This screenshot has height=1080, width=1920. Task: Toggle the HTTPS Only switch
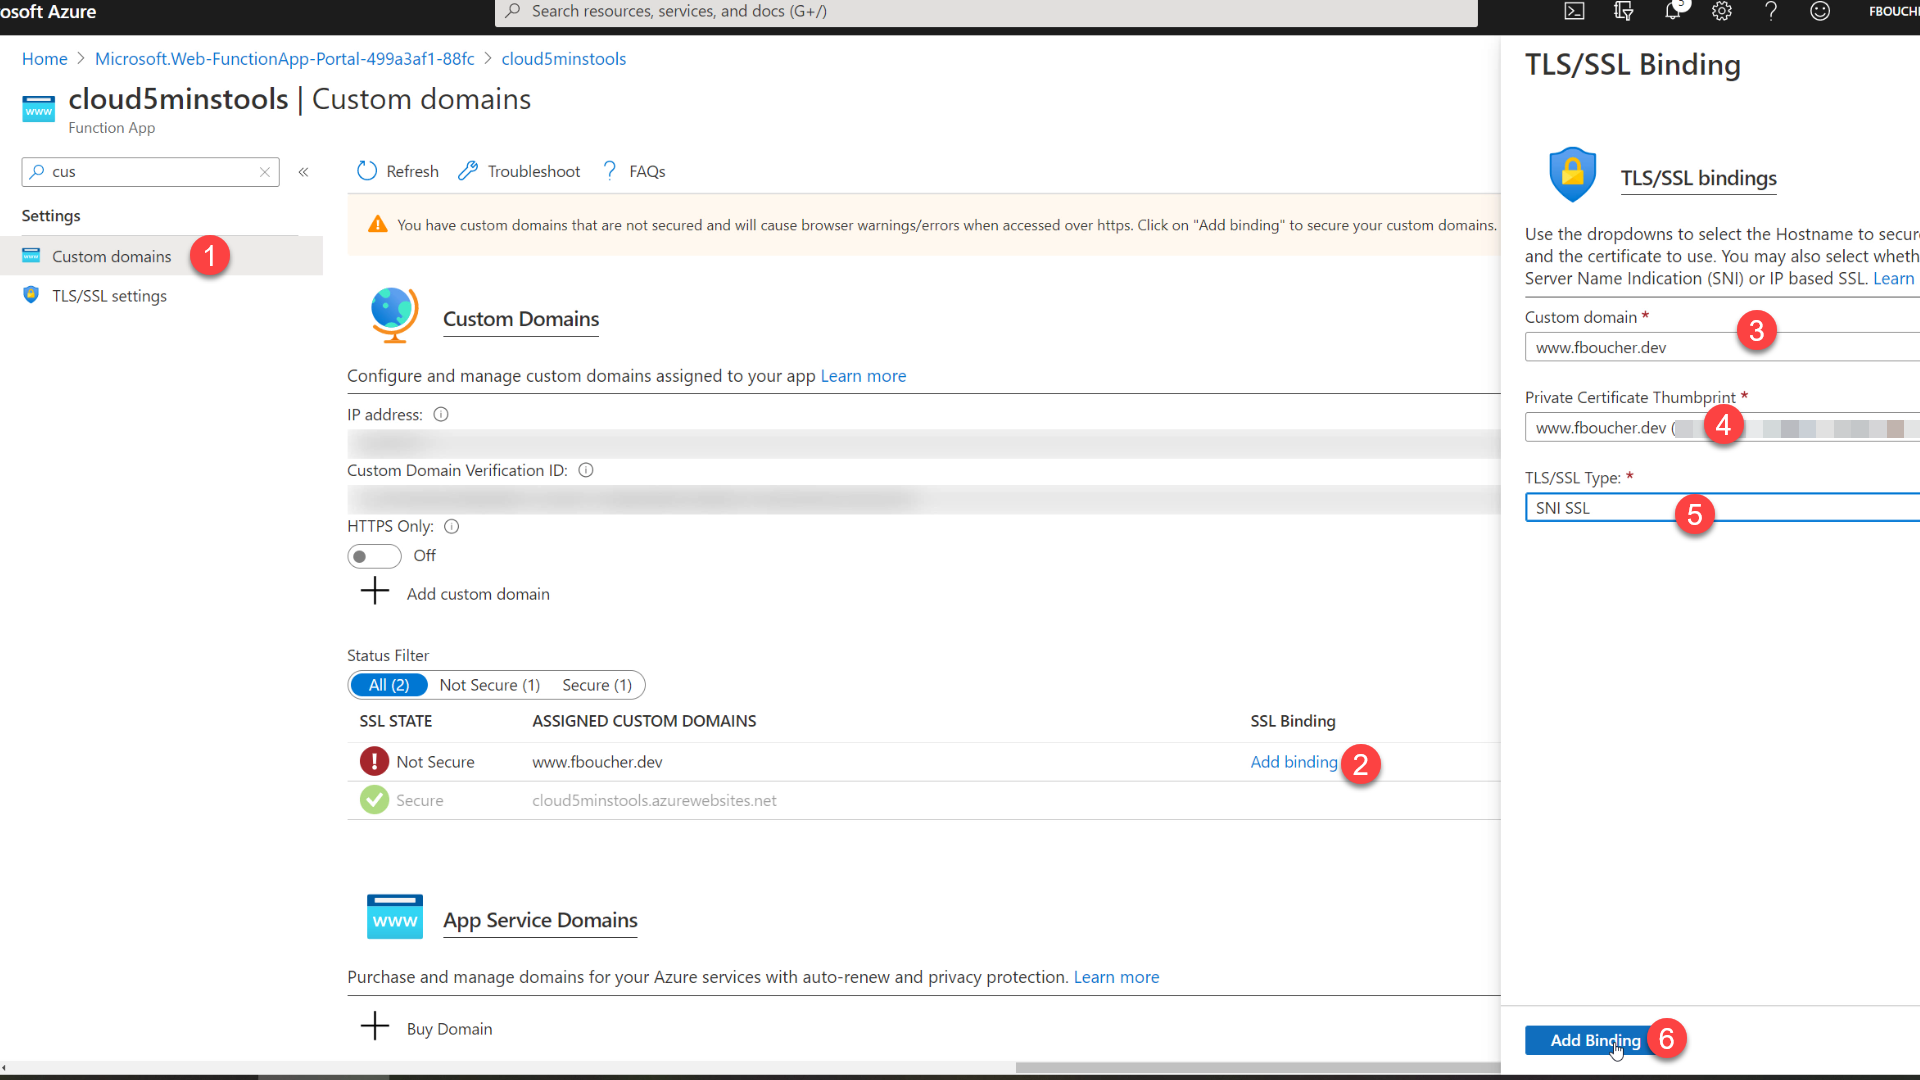pyautogui.click(x=374, y=556)
